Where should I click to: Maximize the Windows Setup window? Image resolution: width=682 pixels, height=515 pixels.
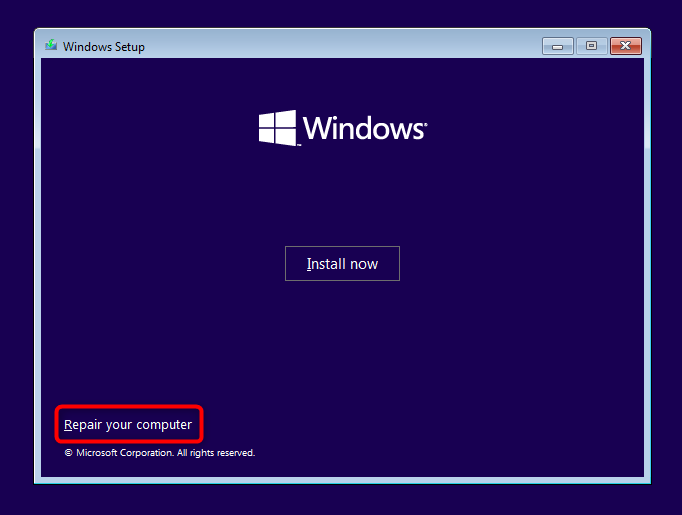(591, 46)
